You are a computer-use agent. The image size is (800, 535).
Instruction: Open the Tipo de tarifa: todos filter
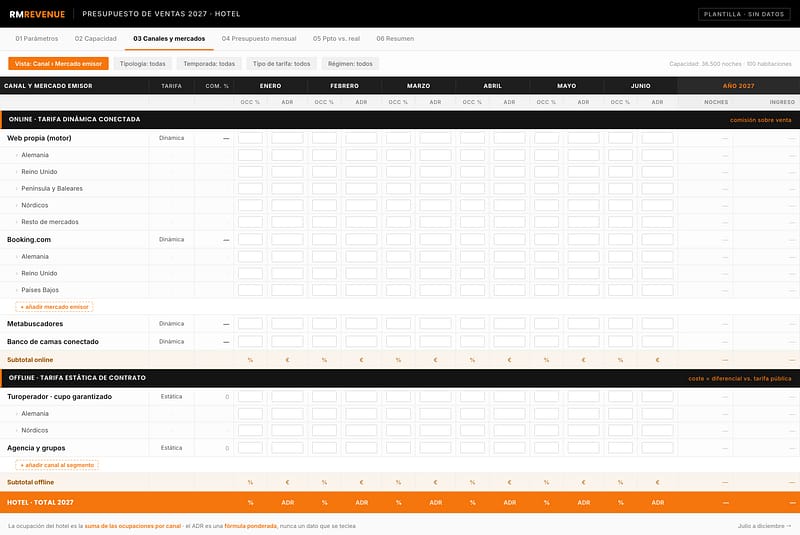(282, 64)
